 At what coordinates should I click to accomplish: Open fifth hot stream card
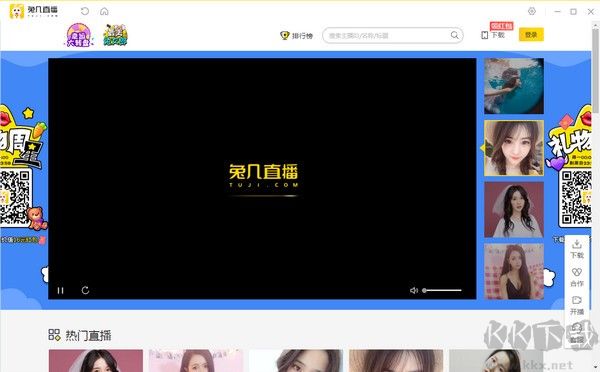(496, 361)
